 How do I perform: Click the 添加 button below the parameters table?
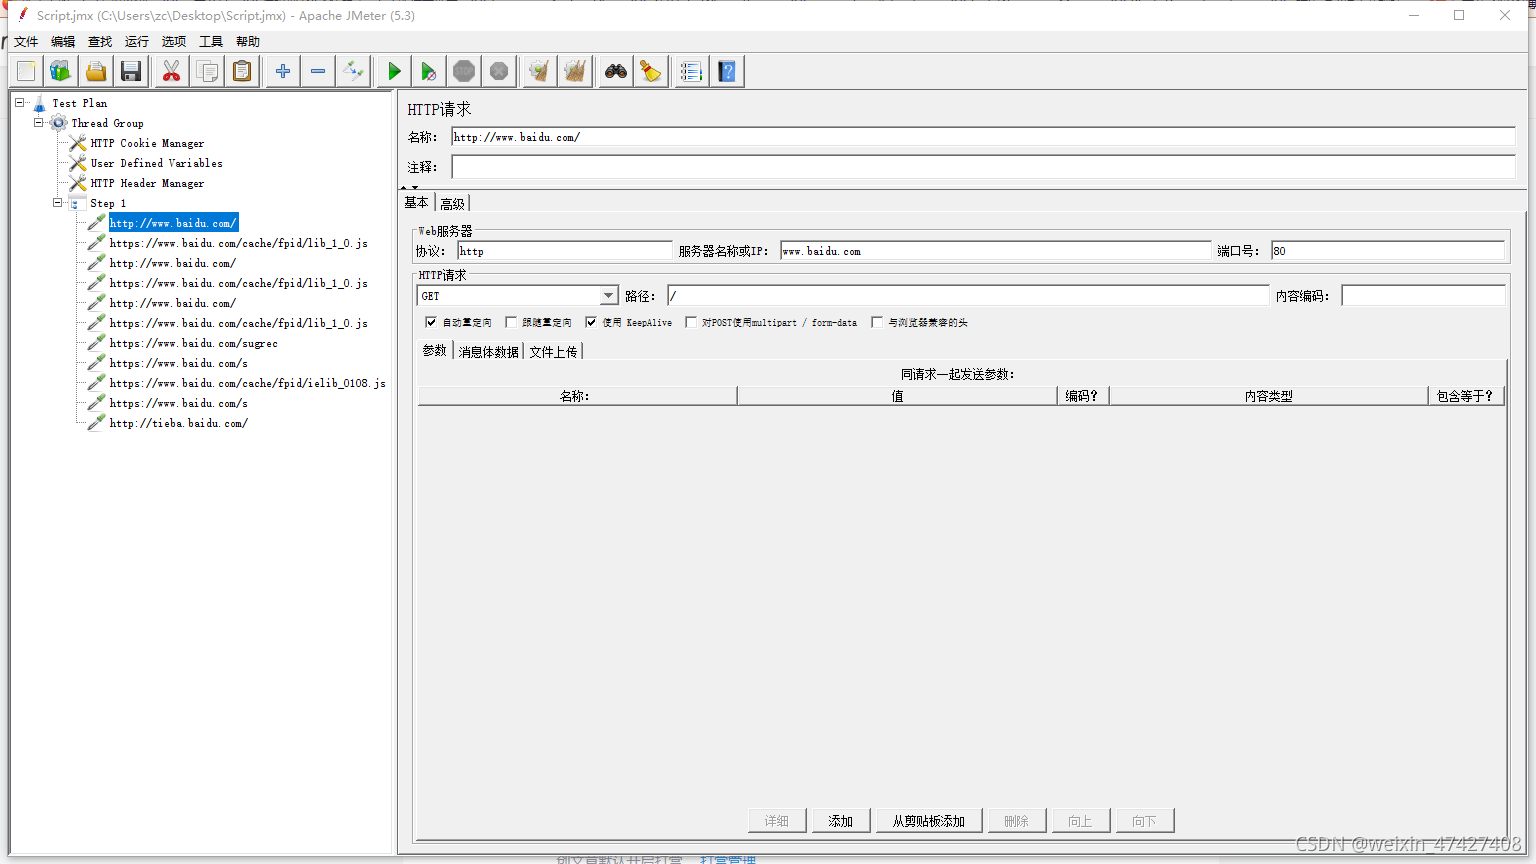(x=841, y=820)
